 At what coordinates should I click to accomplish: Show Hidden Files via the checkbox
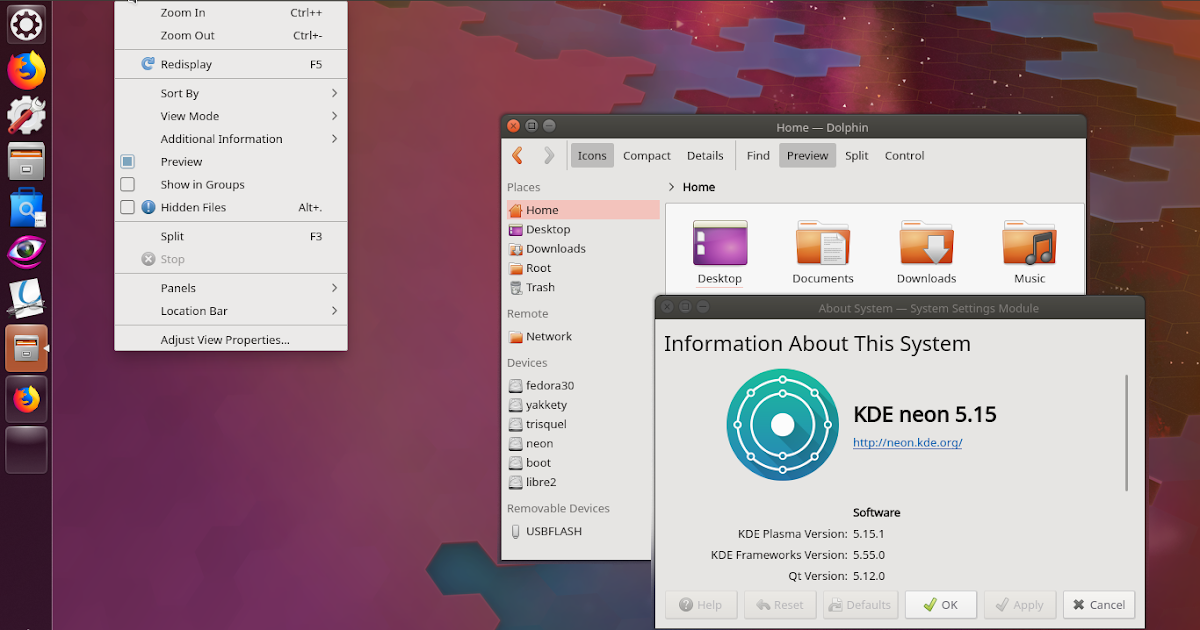click(x=127, y=207)
